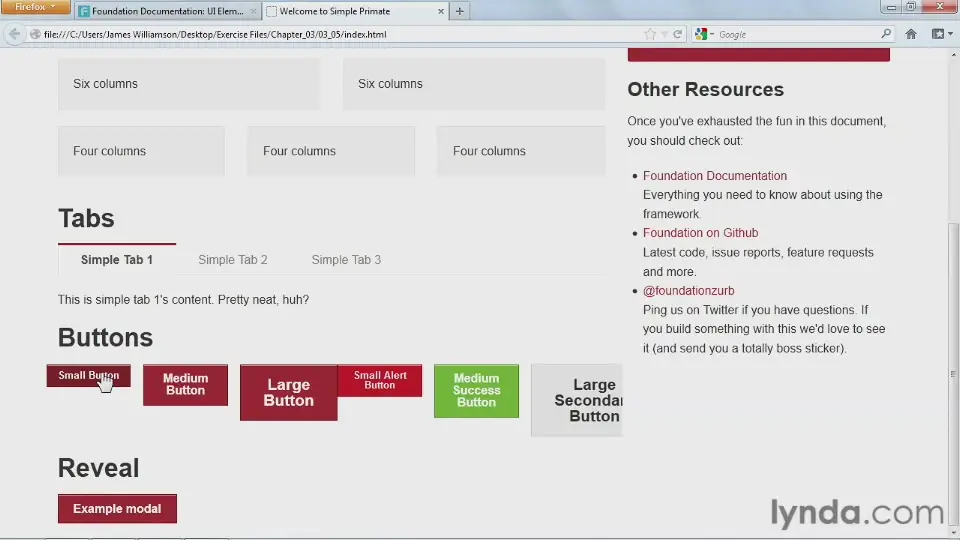
Task: Click the Medium Button
Action: coord(186,384)
